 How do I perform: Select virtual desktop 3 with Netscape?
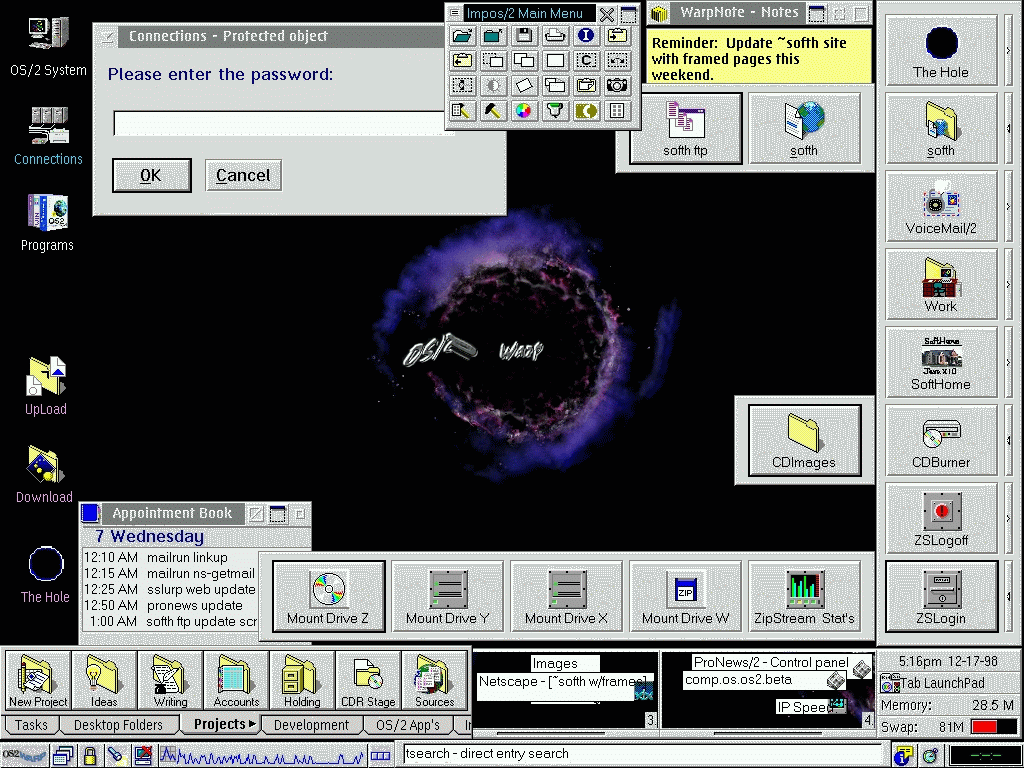565,690
